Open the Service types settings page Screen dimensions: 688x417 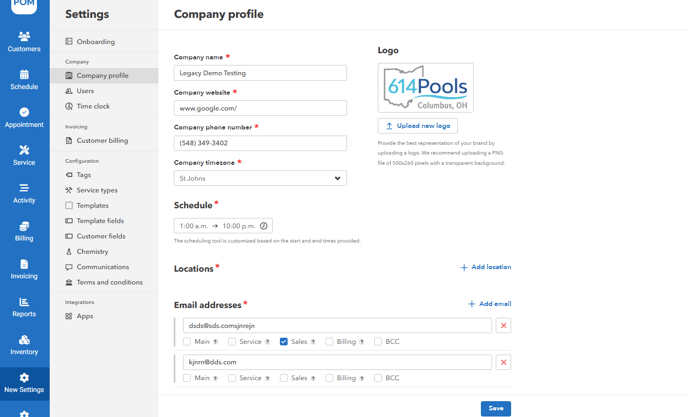[x=97, y=190]
